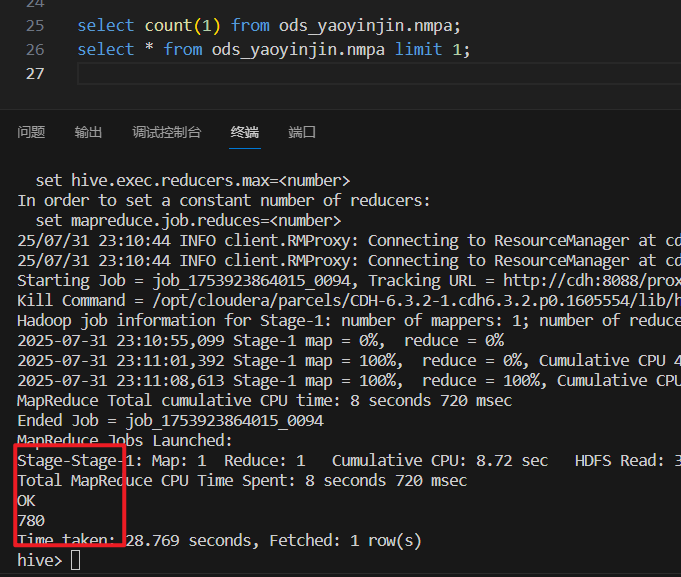This screenshot has height=577, width=681.
Task: Click the OK output line in terminal
Action: 26,500
